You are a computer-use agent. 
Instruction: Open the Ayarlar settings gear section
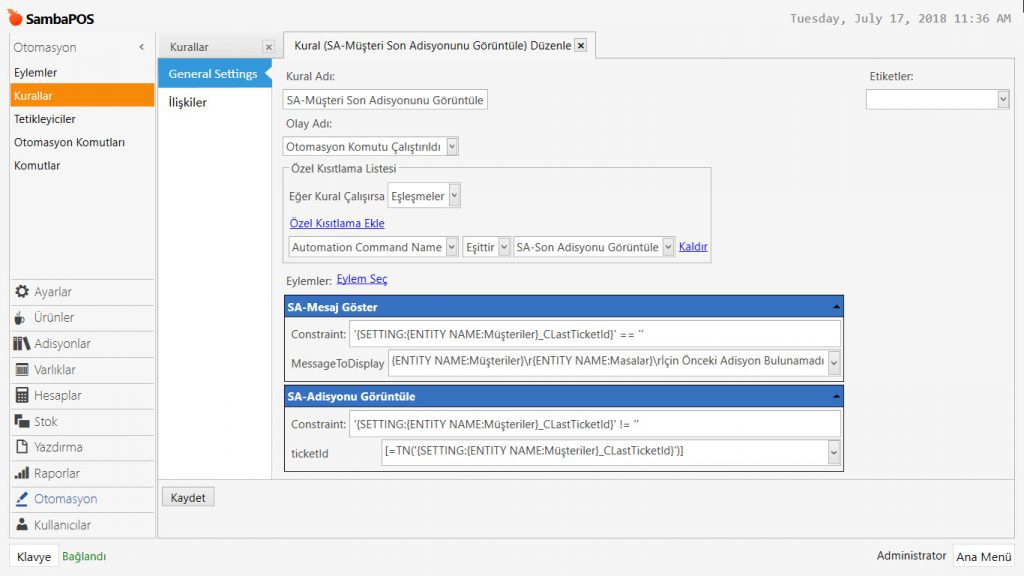pyautogui.click(x=52, y=292)
